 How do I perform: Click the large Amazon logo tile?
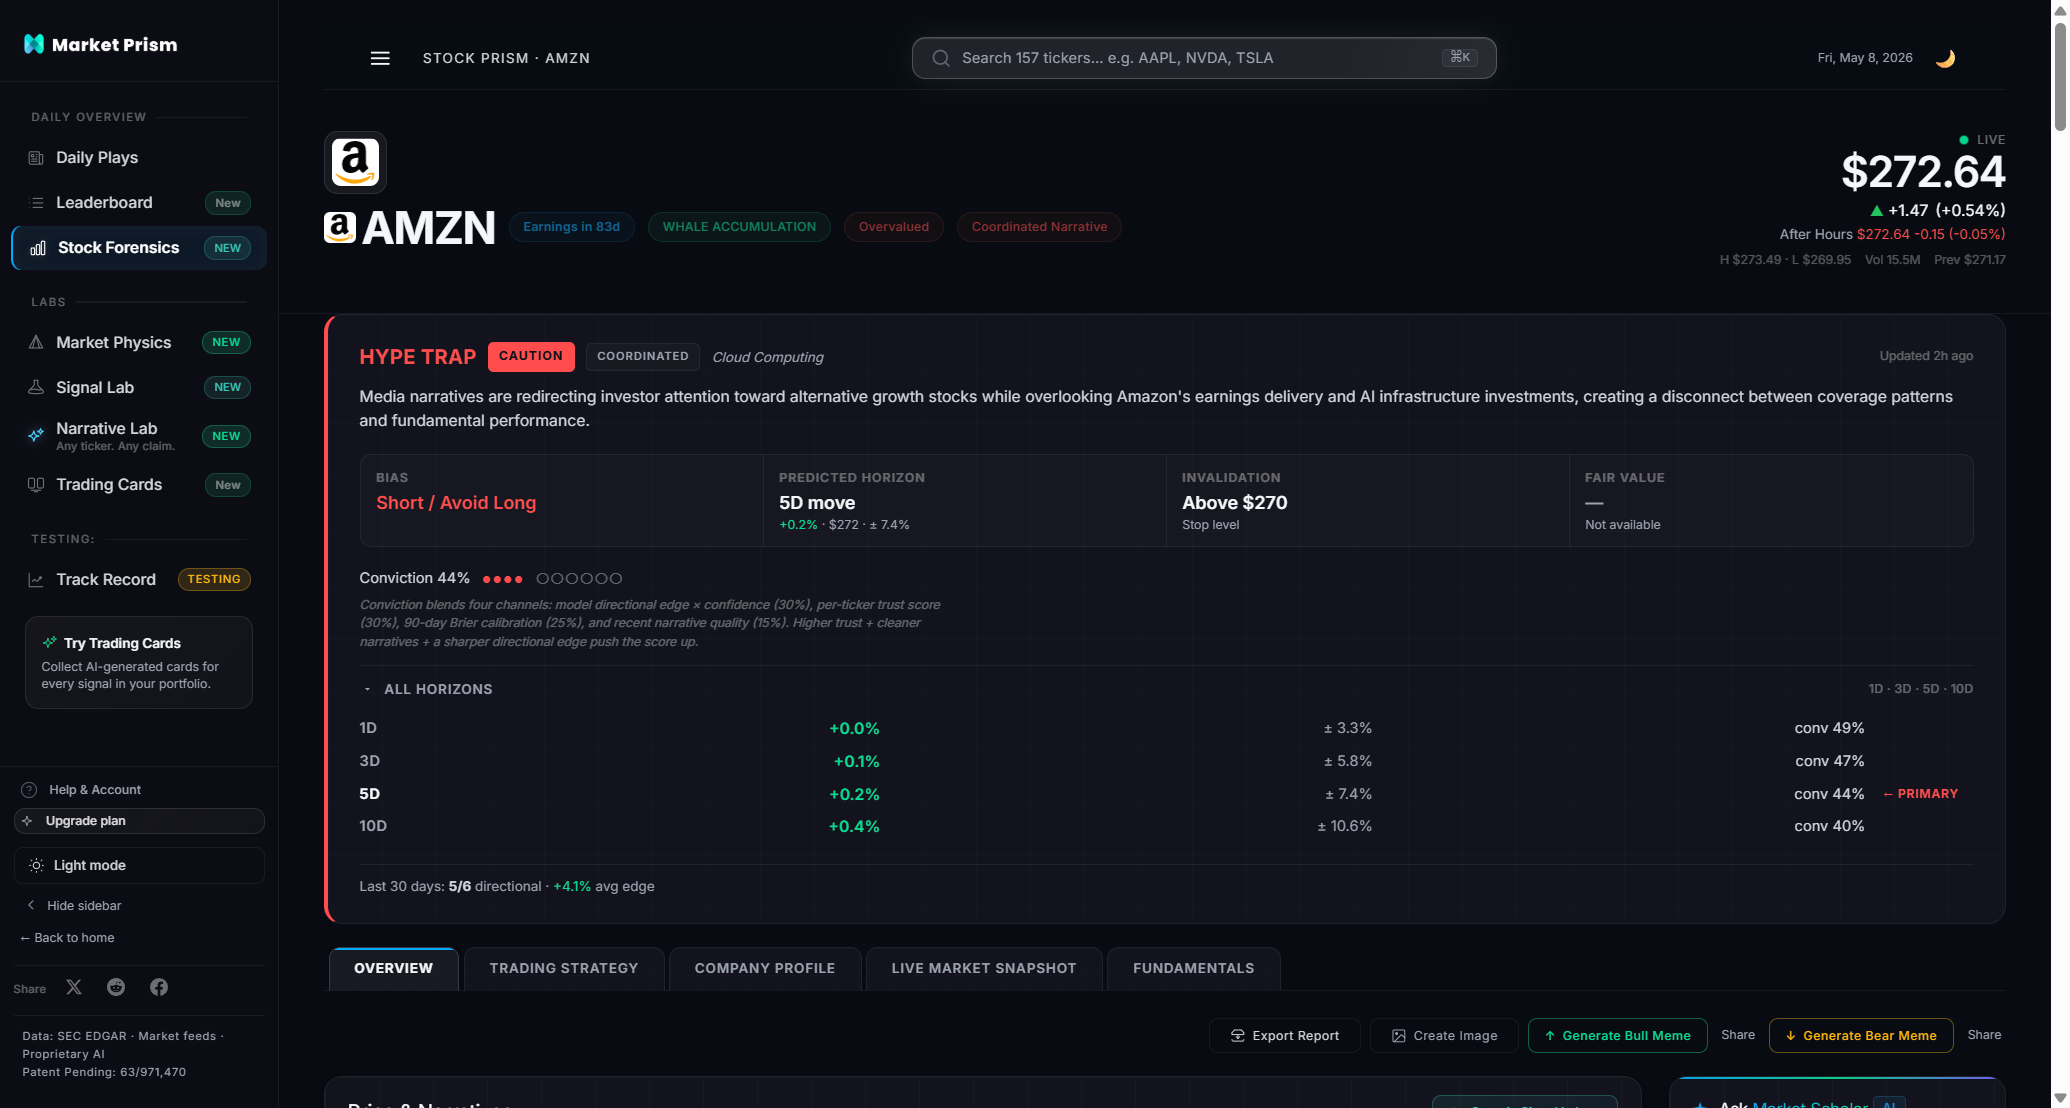[355, 162]
